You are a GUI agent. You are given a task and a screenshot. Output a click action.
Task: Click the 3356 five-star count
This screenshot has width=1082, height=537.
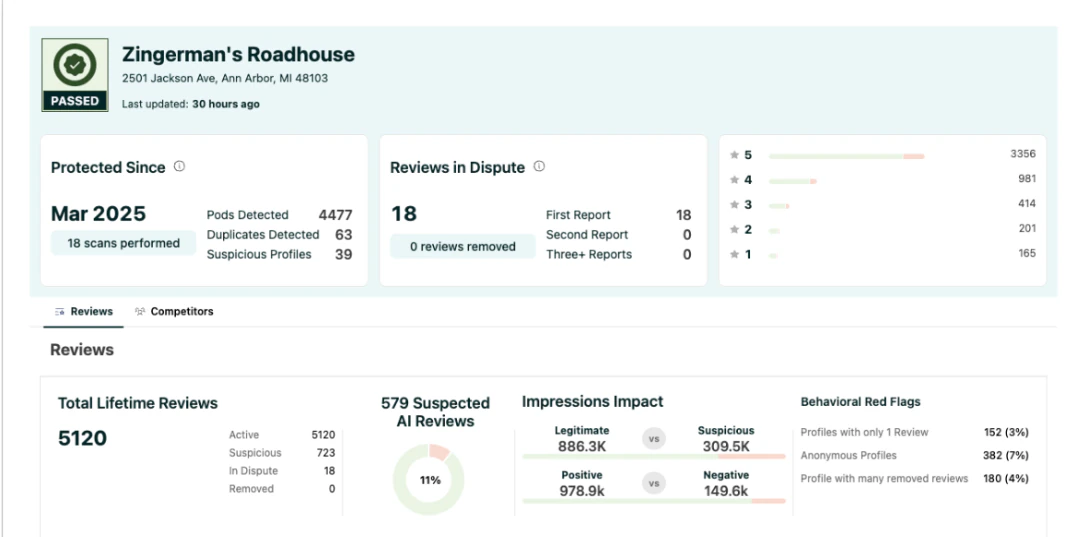(x=1023, y=154)
